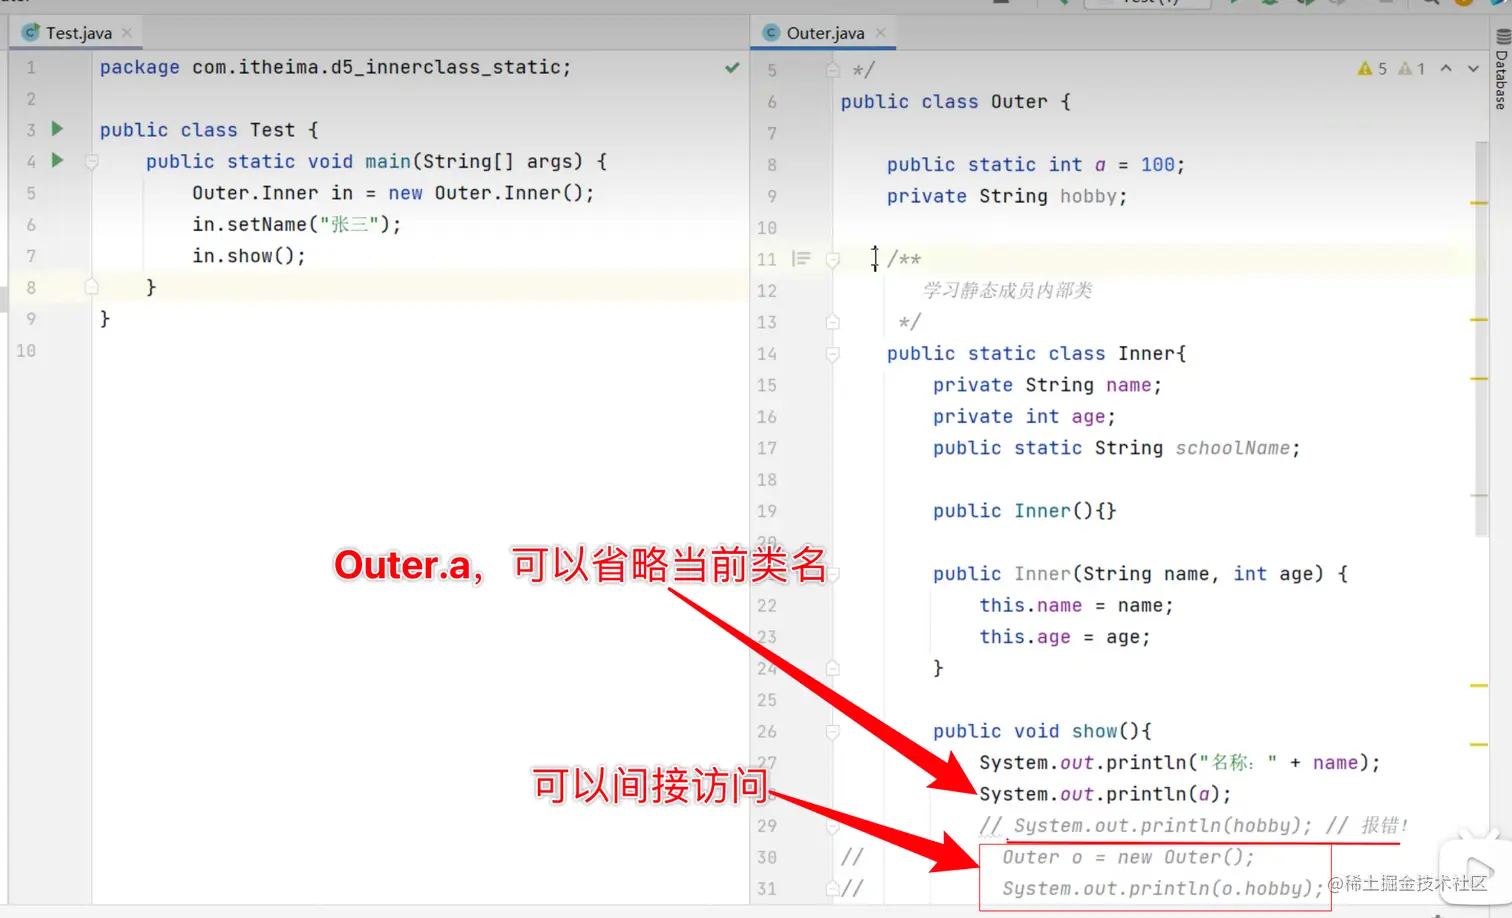Switch to the Test.java tab

[78, 33]
